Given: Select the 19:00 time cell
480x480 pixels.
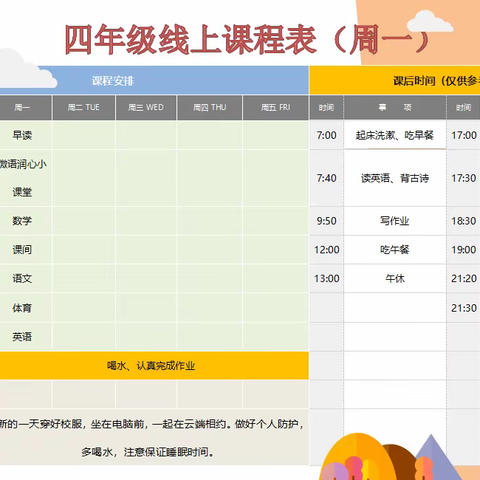Looking at the screenshot, I should pyautogui.click(x=464, y=249).
